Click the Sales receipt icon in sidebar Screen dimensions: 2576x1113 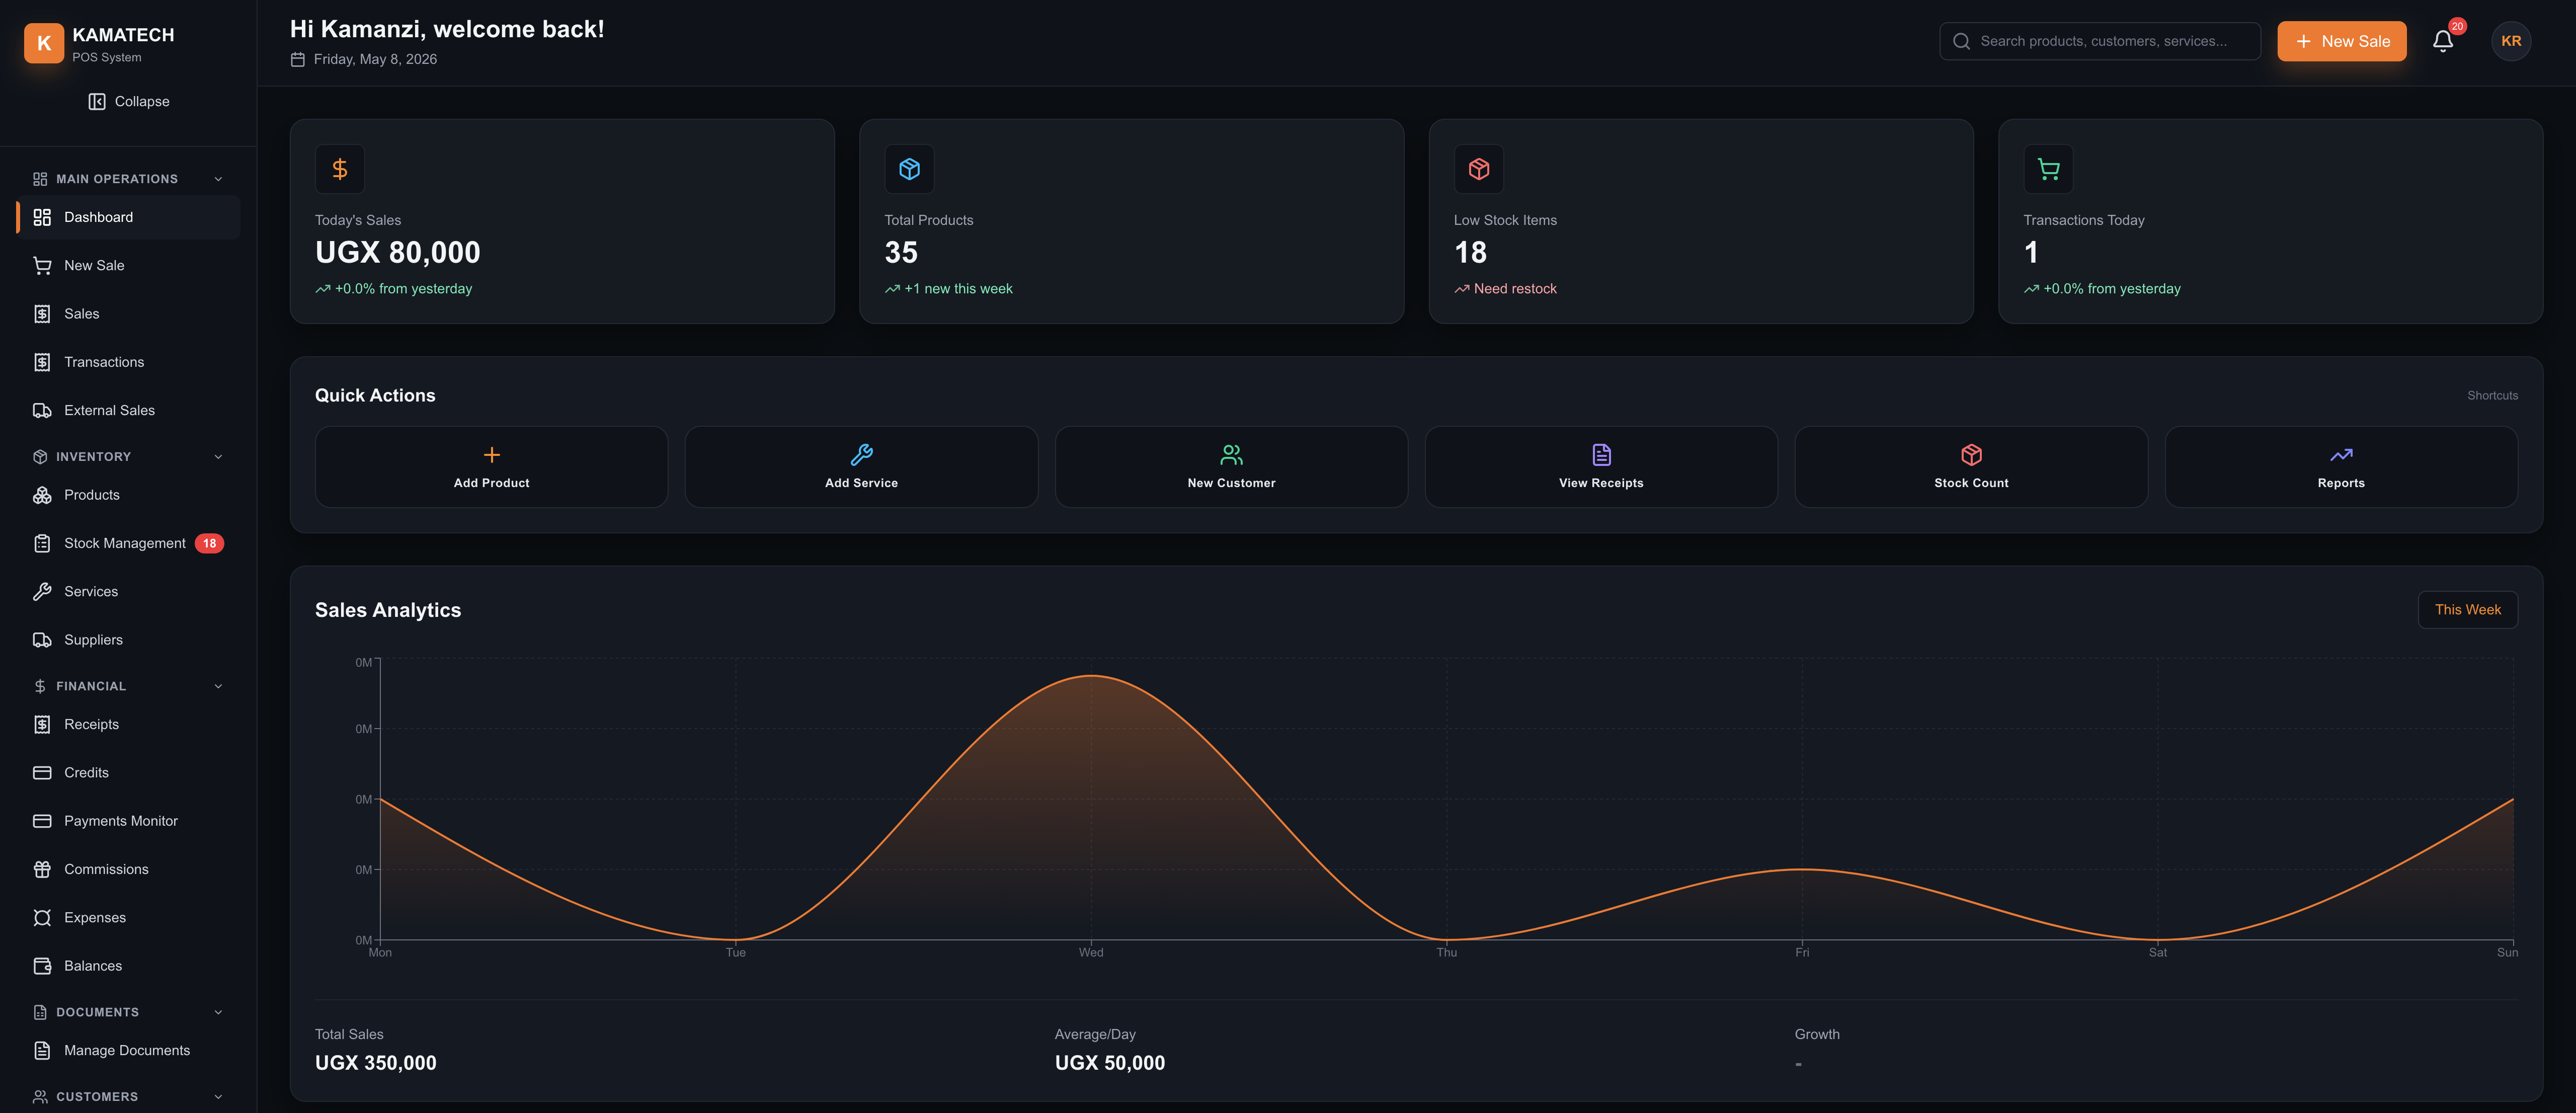click(42, 314)
